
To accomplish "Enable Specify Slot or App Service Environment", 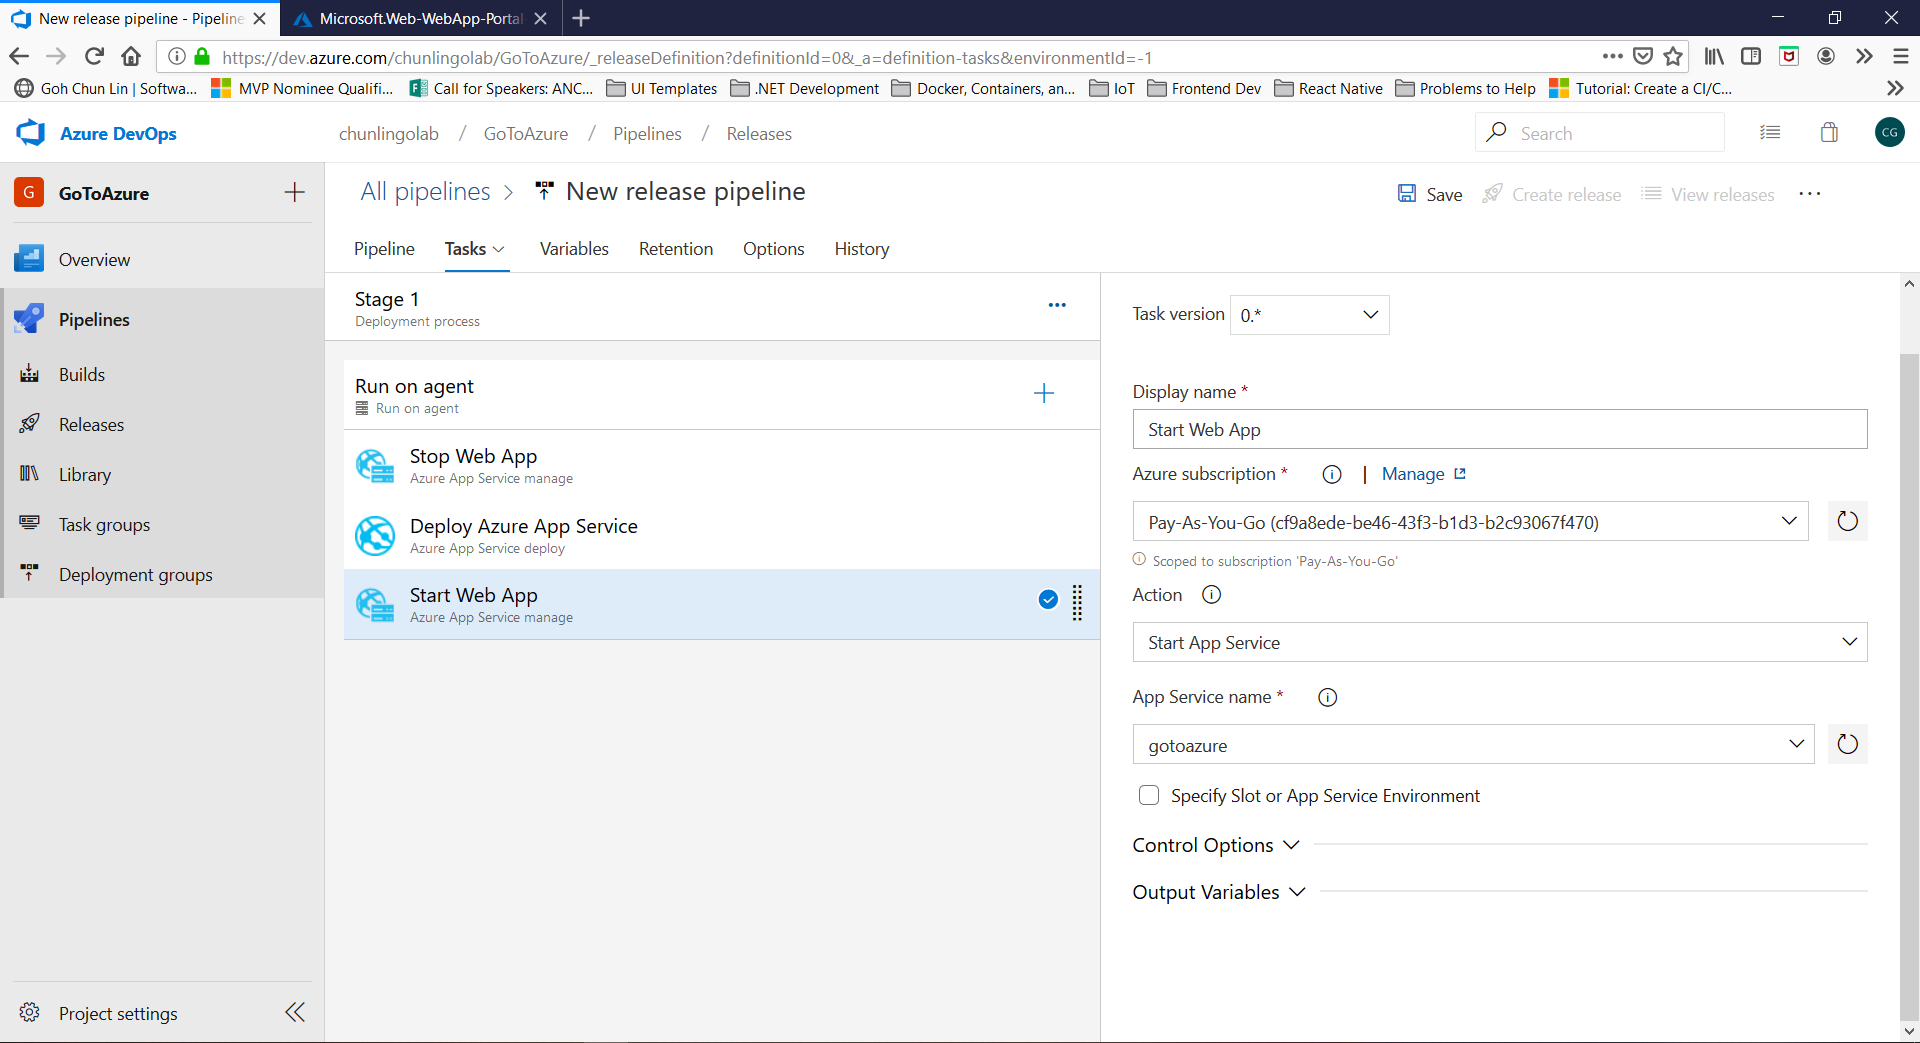I will coord(1149,796).
